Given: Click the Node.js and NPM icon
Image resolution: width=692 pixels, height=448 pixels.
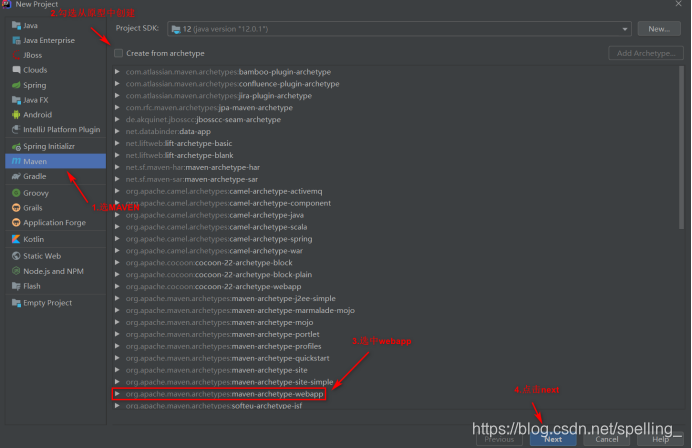Looking at the screenshot, I should (16, 271).
